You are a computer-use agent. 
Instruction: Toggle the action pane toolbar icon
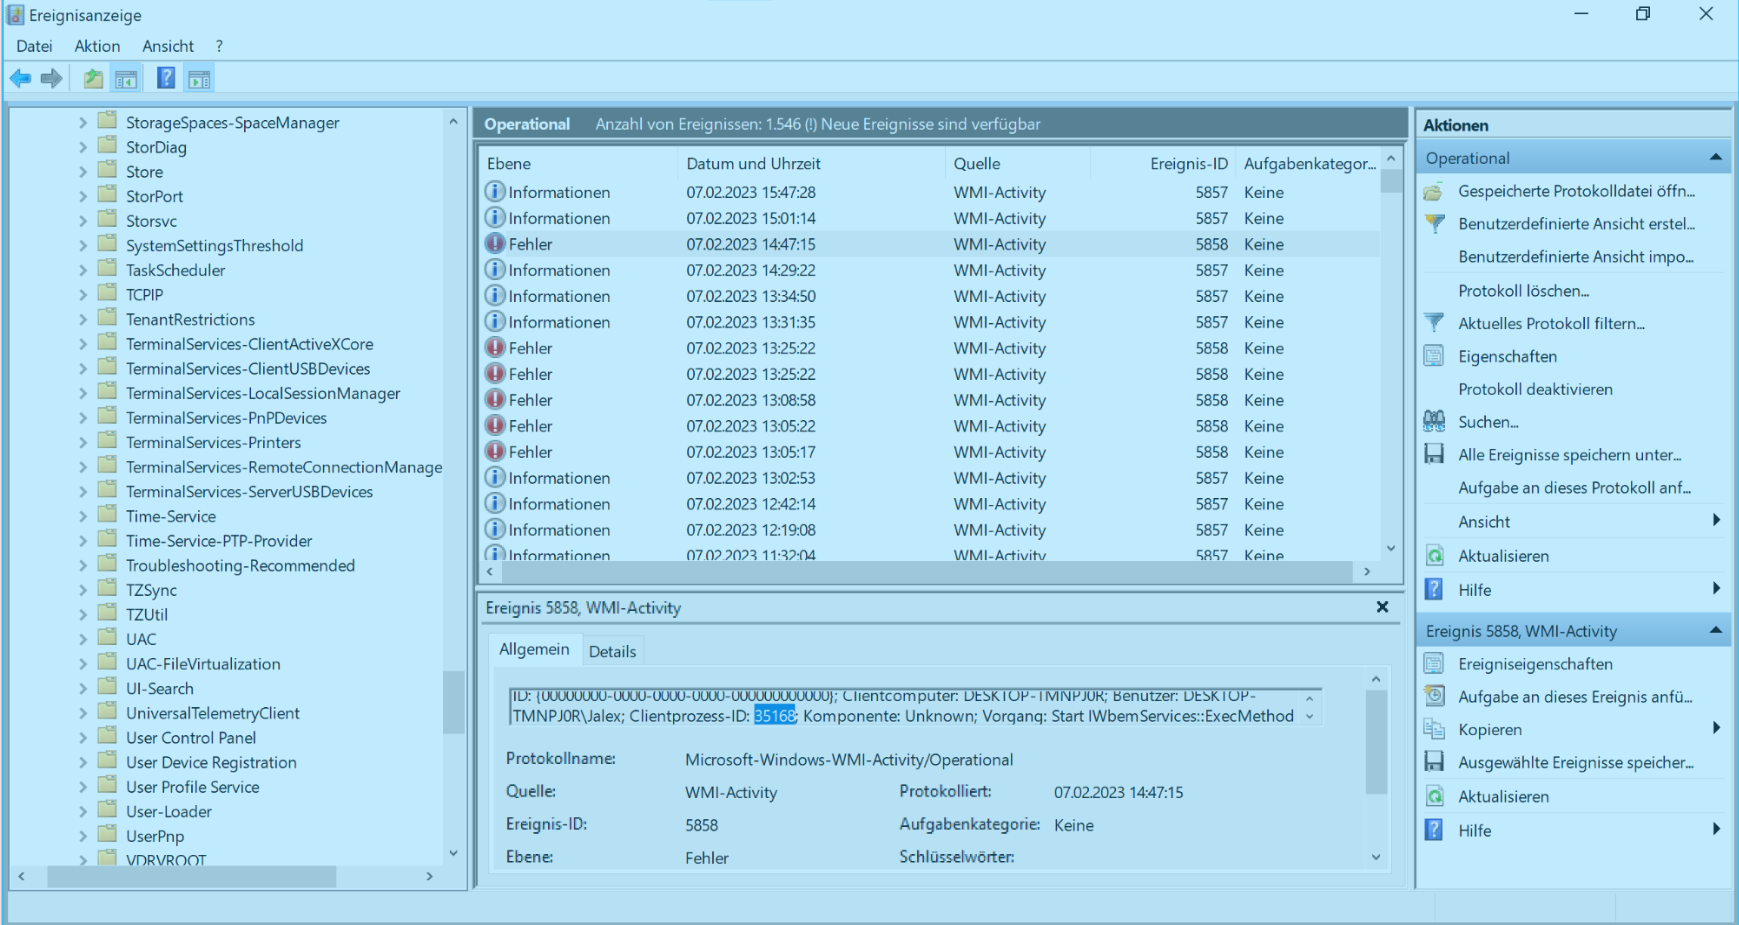click(x=199, y=78)
